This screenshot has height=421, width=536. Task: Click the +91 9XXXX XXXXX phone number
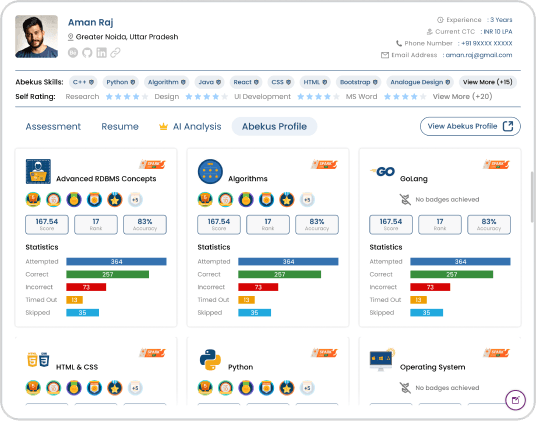click(487, 43)
